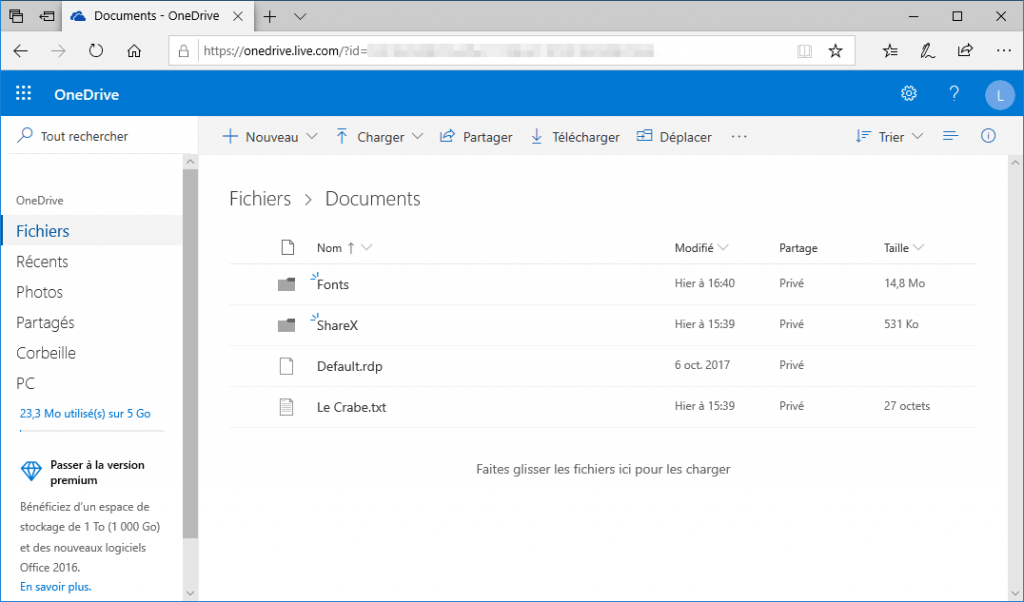Open the app launcher waffle icon
Screen dimensions: 1024x602
coord(24,93)
